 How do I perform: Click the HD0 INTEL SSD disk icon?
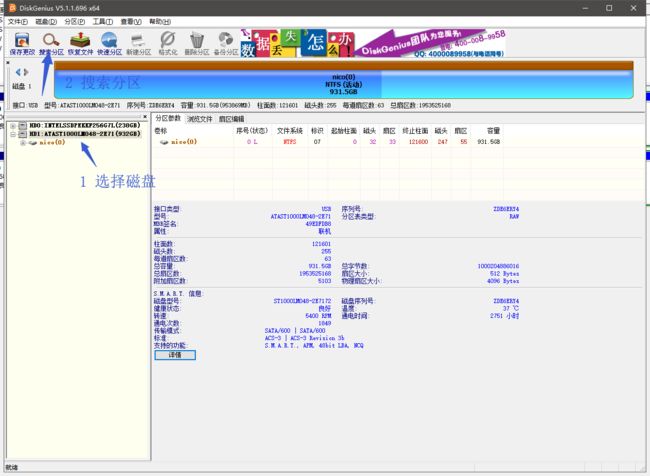pos(22,125)
